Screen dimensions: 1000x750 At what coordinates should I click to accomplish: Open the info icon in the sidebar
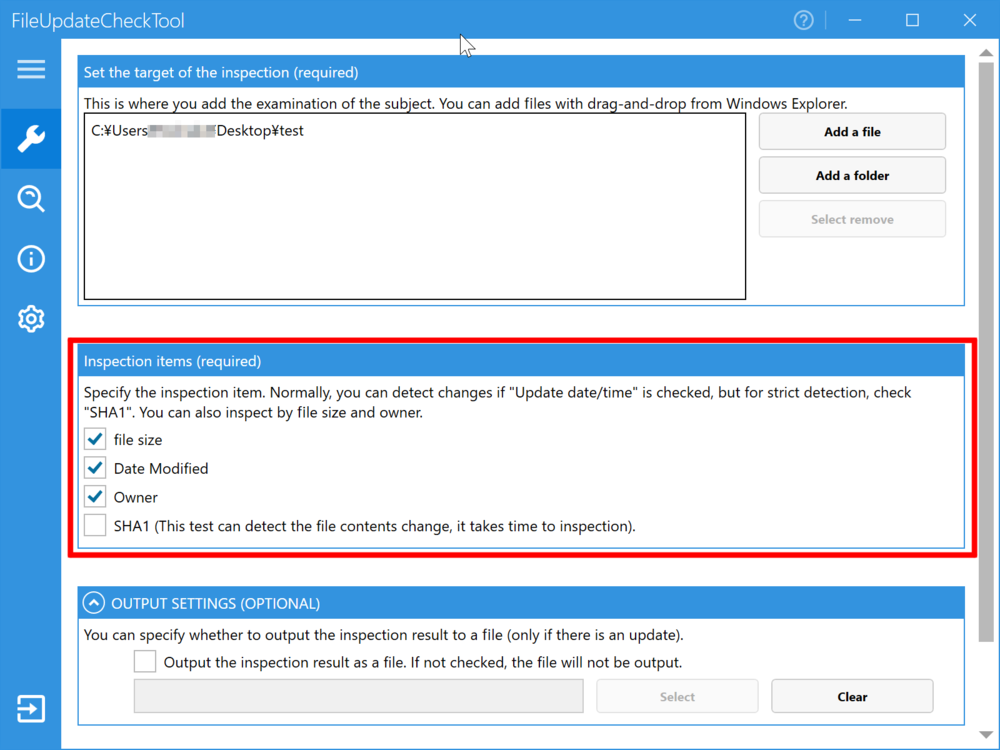click(31, 259)
